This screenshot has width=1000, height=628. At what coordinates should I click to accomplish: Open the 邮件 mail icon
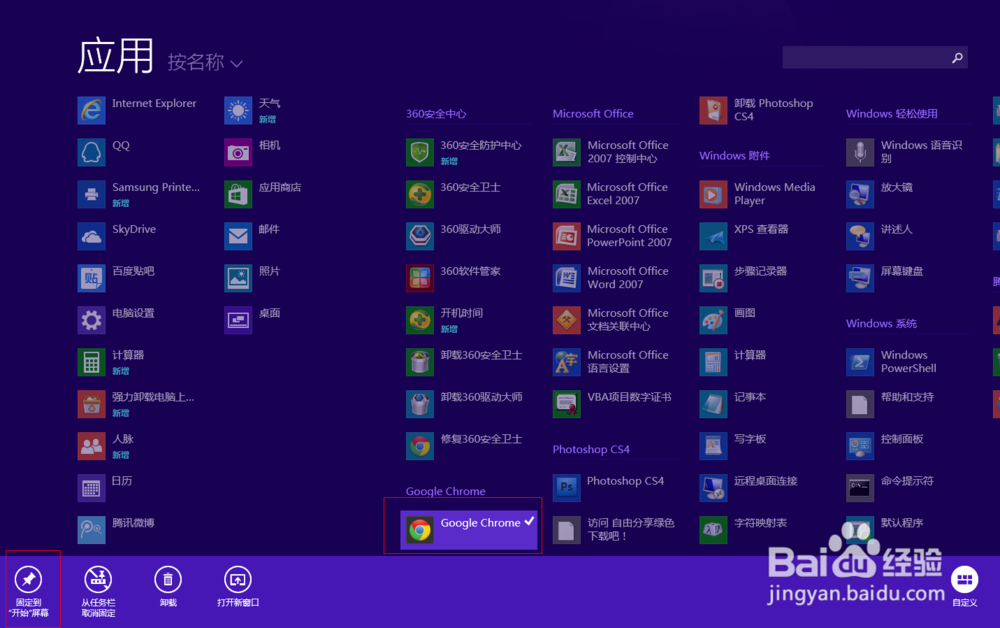(238, 237)
